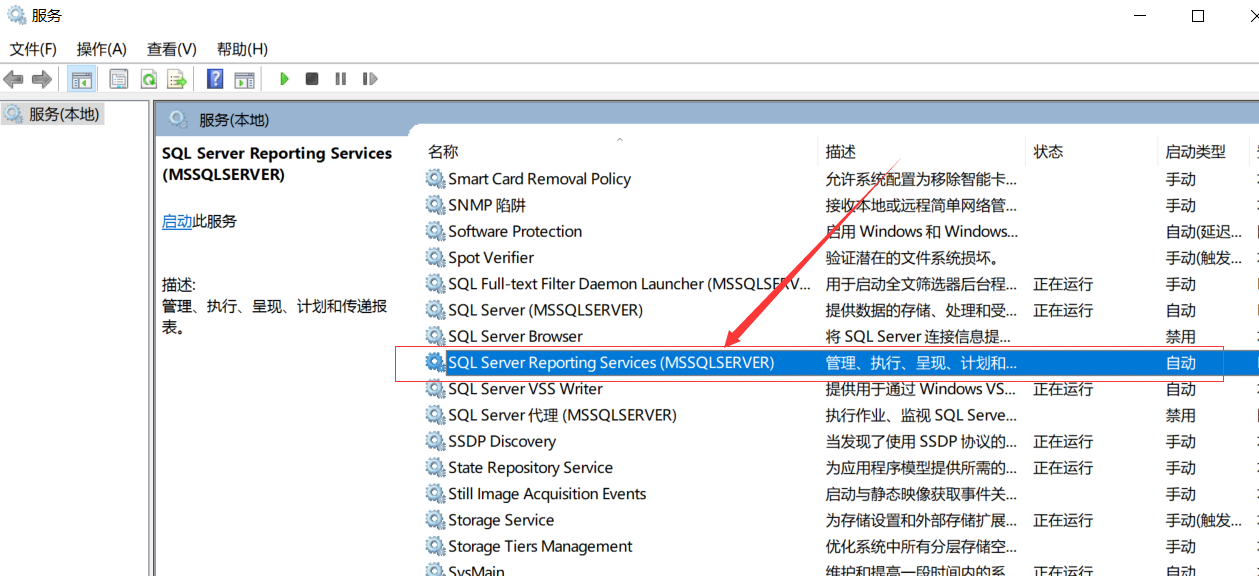
Task: Click gear icon of Storage Service
Action: point(435,520)
